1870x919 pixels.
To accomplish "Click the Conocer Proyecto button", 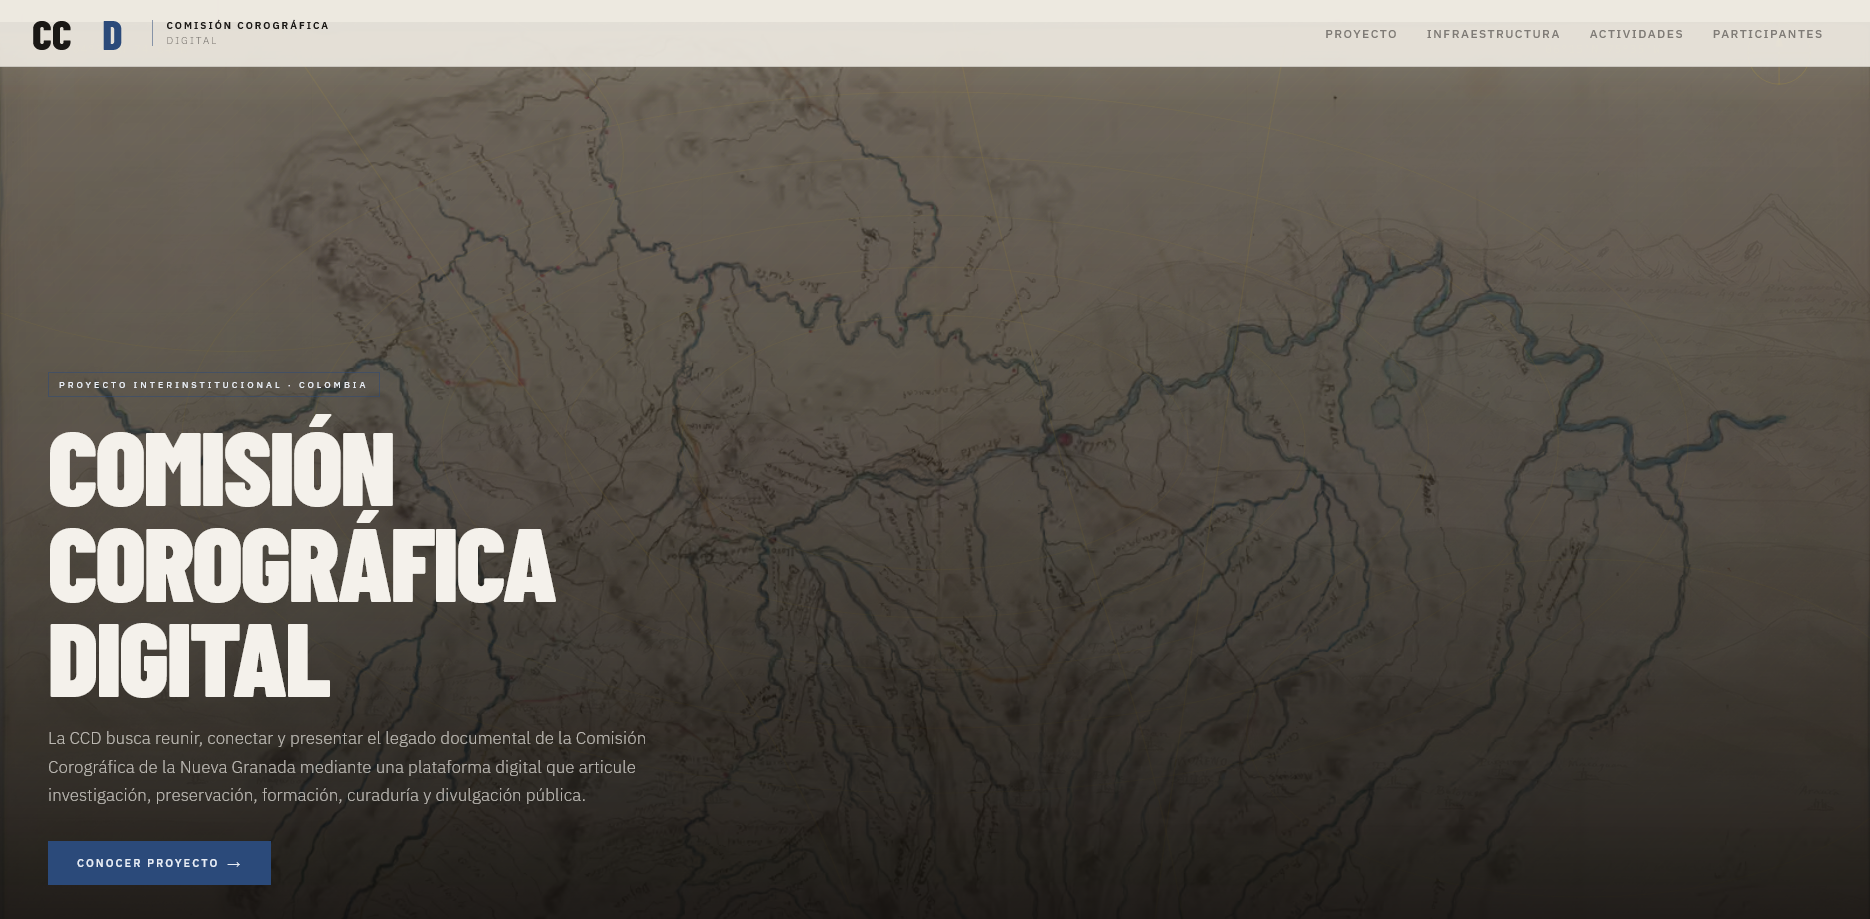I will (x=159, y=863).
